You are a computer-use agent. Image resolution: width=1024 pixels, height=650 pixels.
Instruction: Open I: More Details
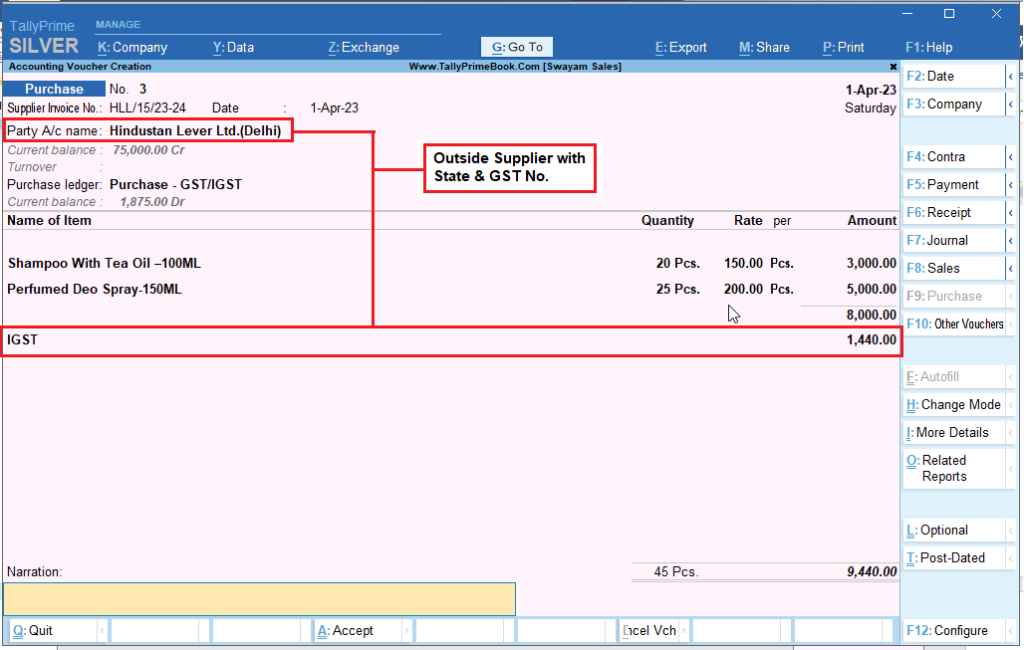point(953,432)
